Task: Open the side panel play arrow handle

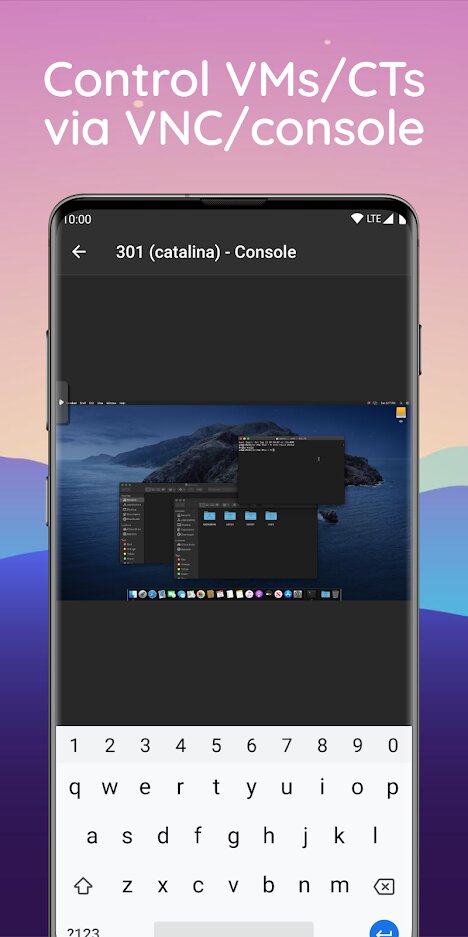Action: click(x=62, y=403)
